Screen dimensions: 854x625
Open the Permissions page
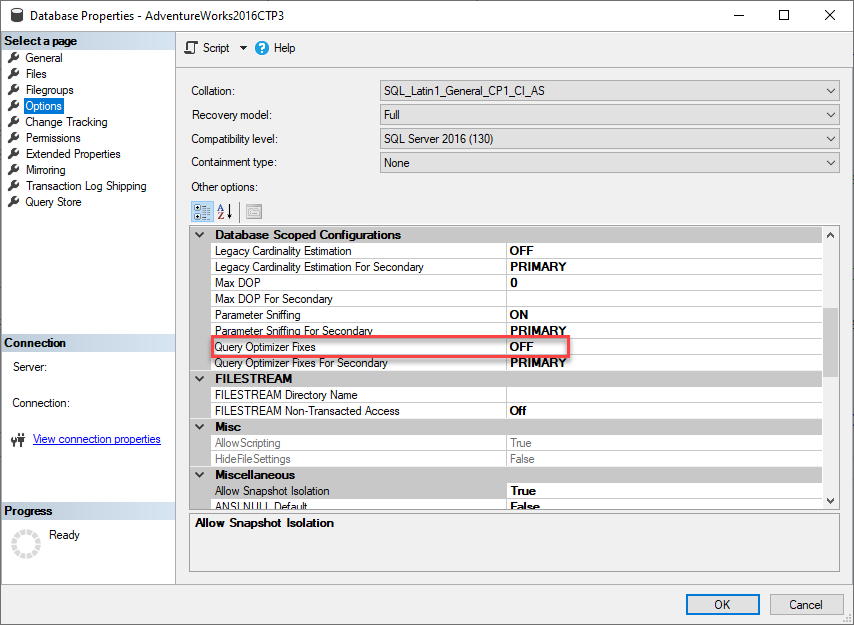click(x=53, y=138)
